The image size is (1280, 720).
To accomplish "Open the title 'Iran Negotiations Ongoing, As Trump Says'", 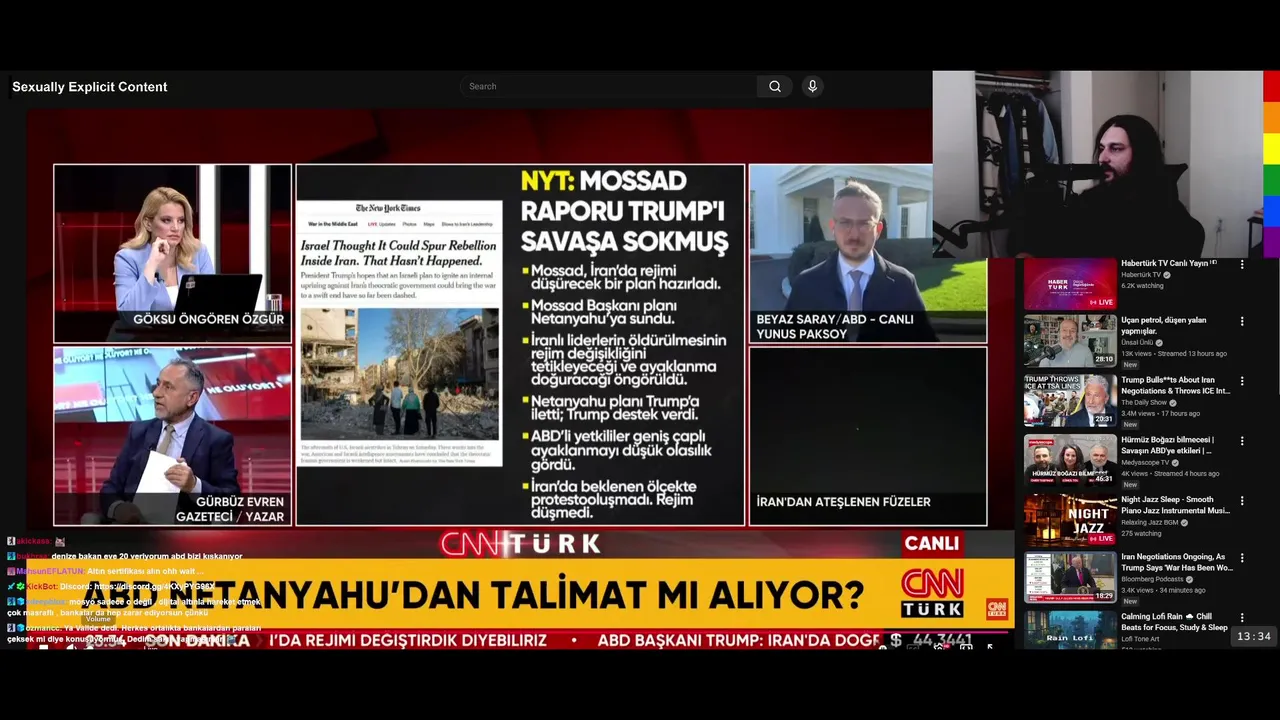I will pos(1177,562).
